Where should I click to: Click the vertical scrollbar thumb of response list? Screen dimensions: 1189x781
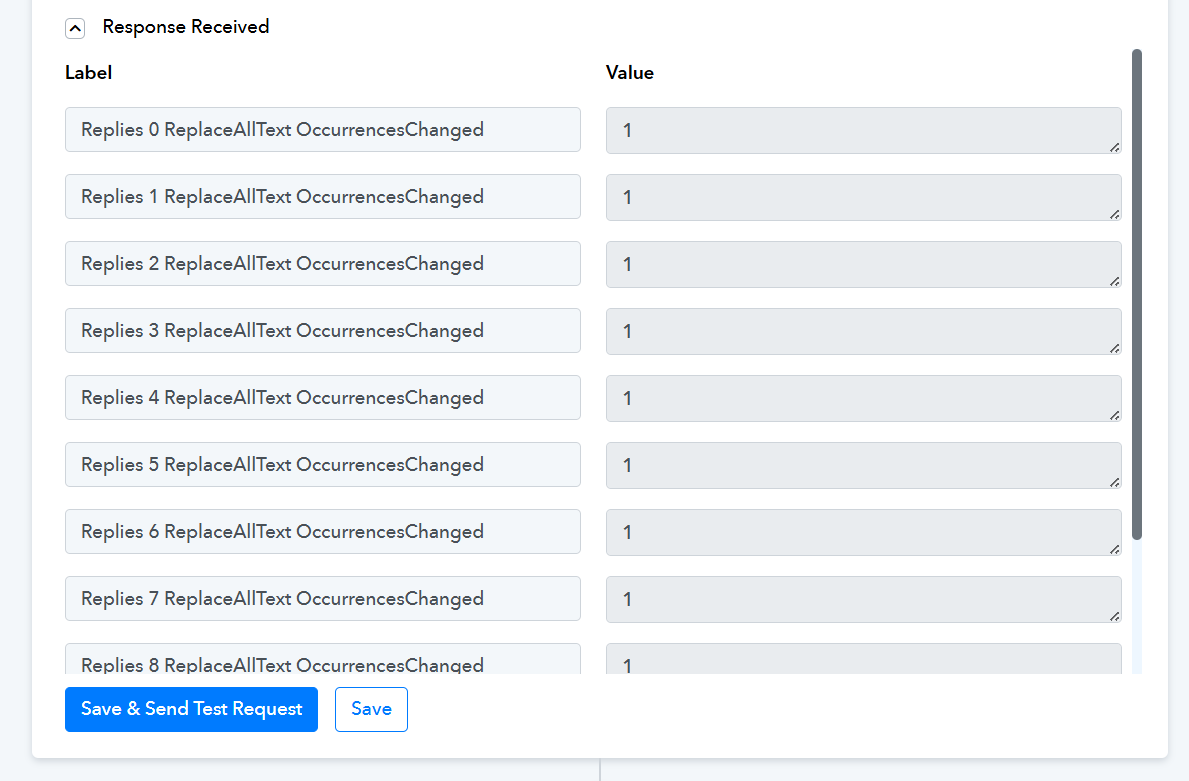(x=1137, y=294)
